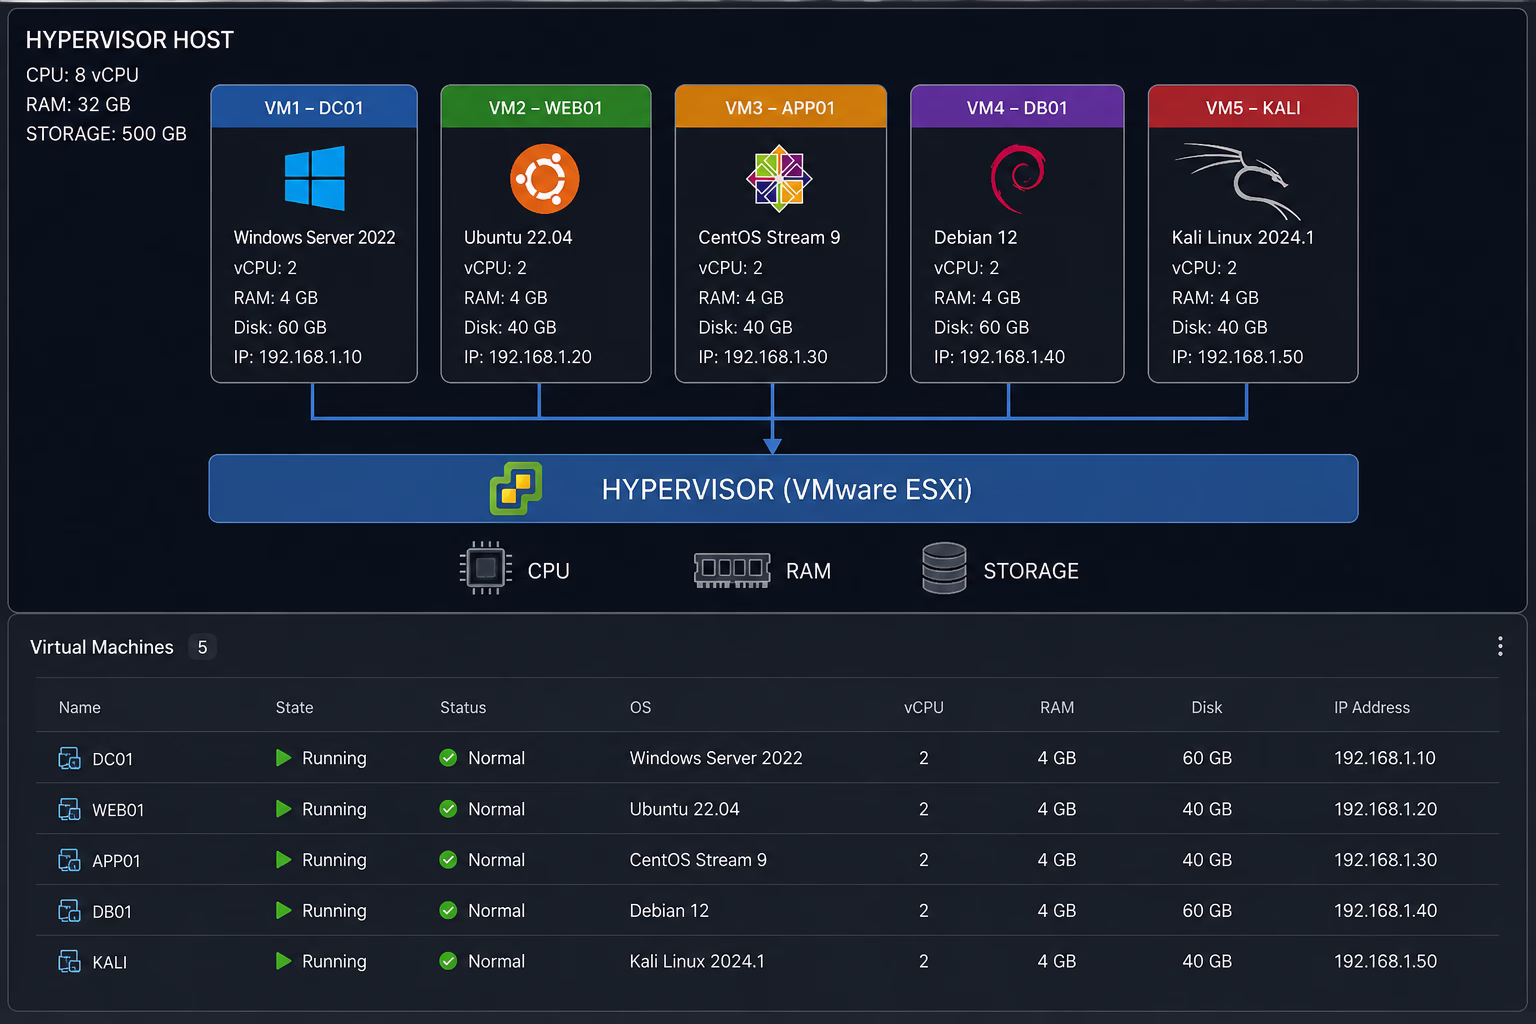Screen dimensions: 1536x1024
Task: Select the VM1 – DC01 header tab
Action: [314, 107]
